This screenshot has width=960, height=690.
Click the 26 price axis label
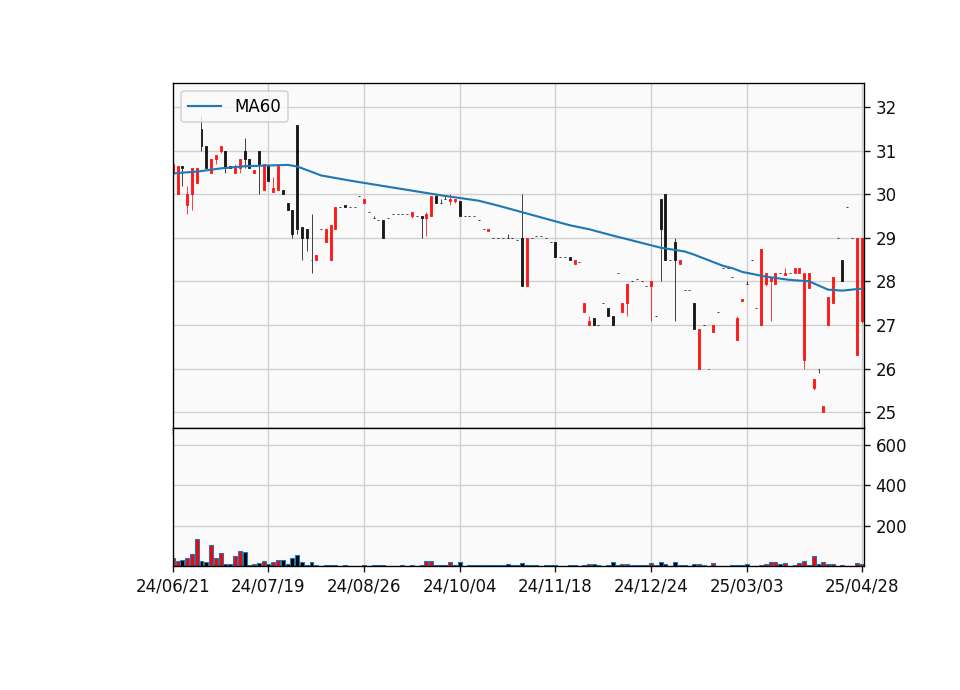885,369
